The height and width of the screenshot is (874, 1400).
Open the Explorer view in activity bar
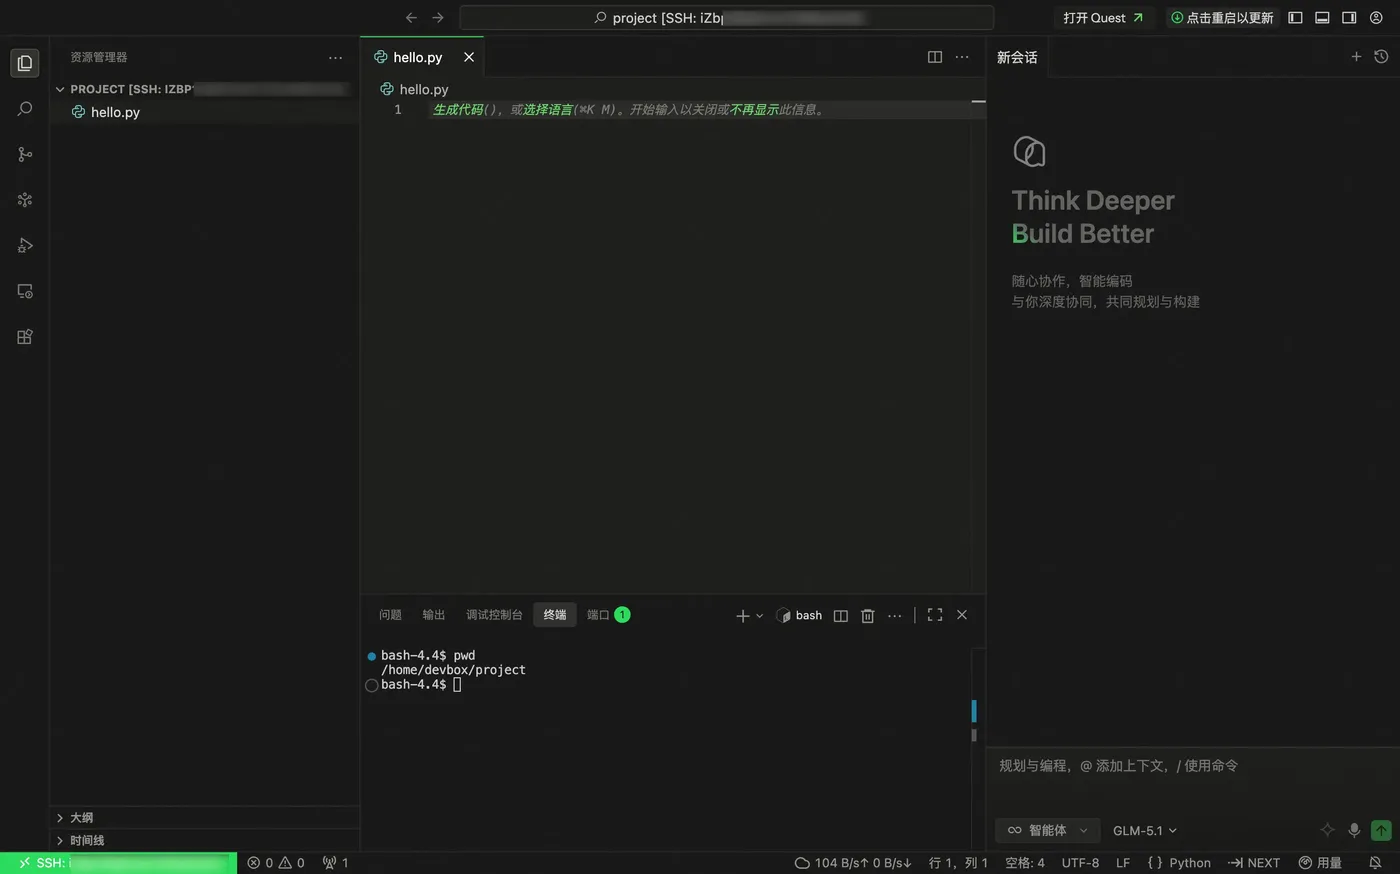click(25, 63)
